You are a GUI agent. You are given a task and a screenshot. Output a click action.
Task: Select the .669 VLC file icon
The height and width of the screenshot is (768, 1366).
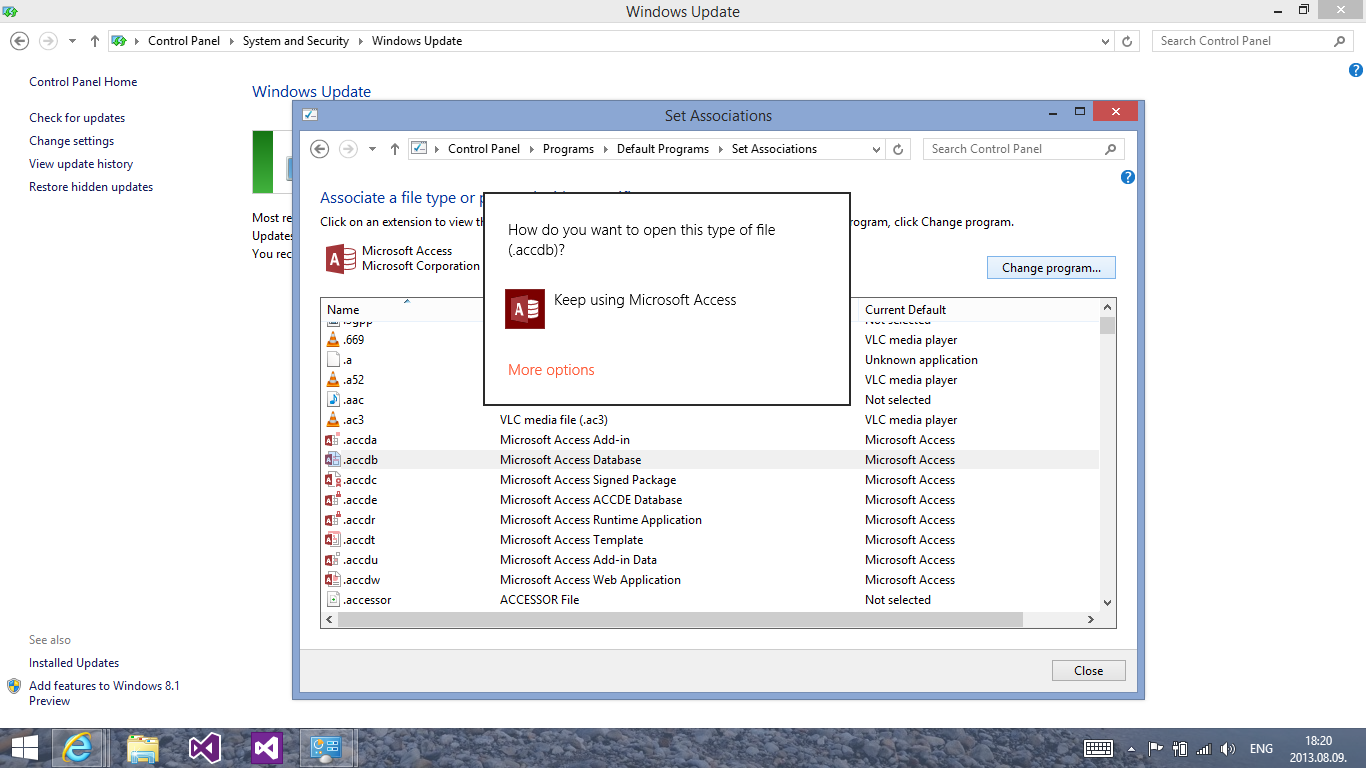(333, 340)
